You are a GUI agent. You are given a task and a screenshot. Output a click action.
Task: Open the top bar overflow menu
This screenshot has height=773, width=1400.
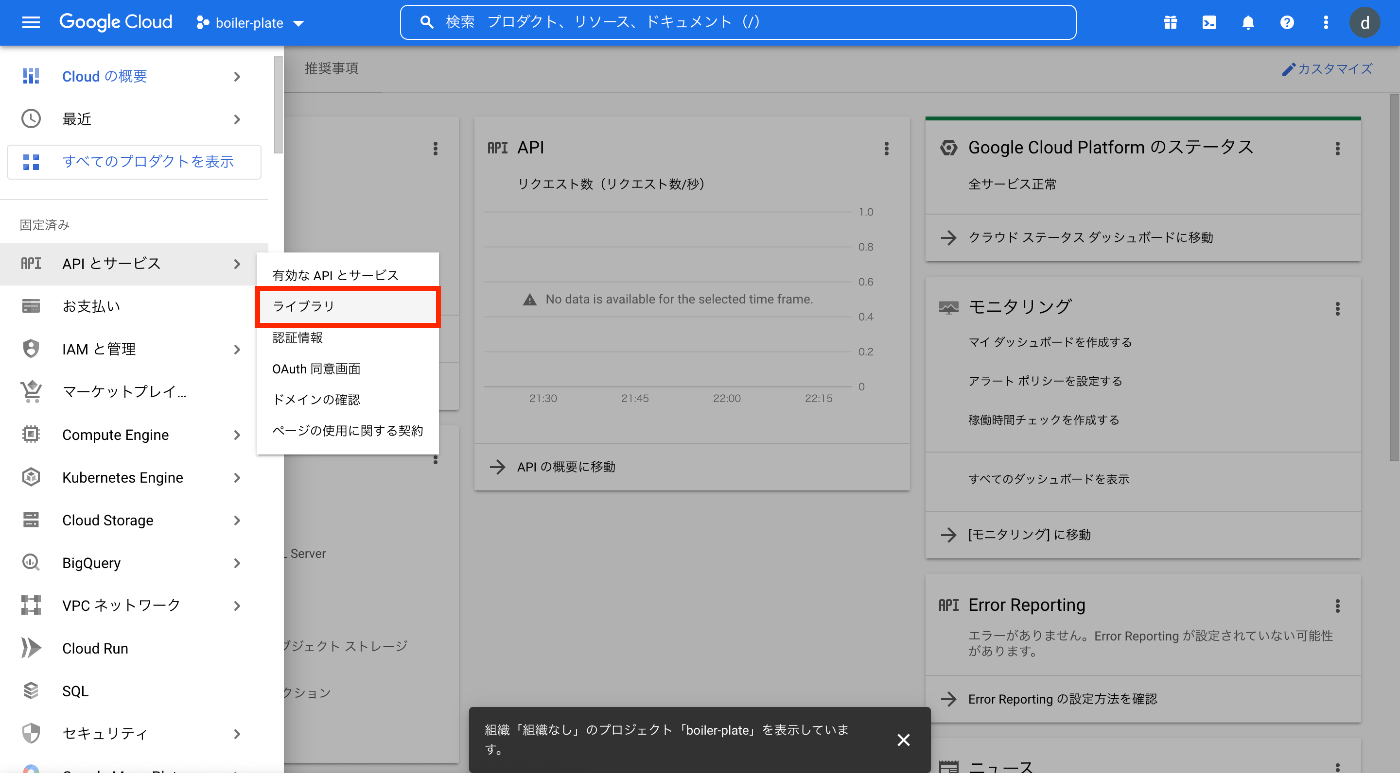click(1325, 22)
